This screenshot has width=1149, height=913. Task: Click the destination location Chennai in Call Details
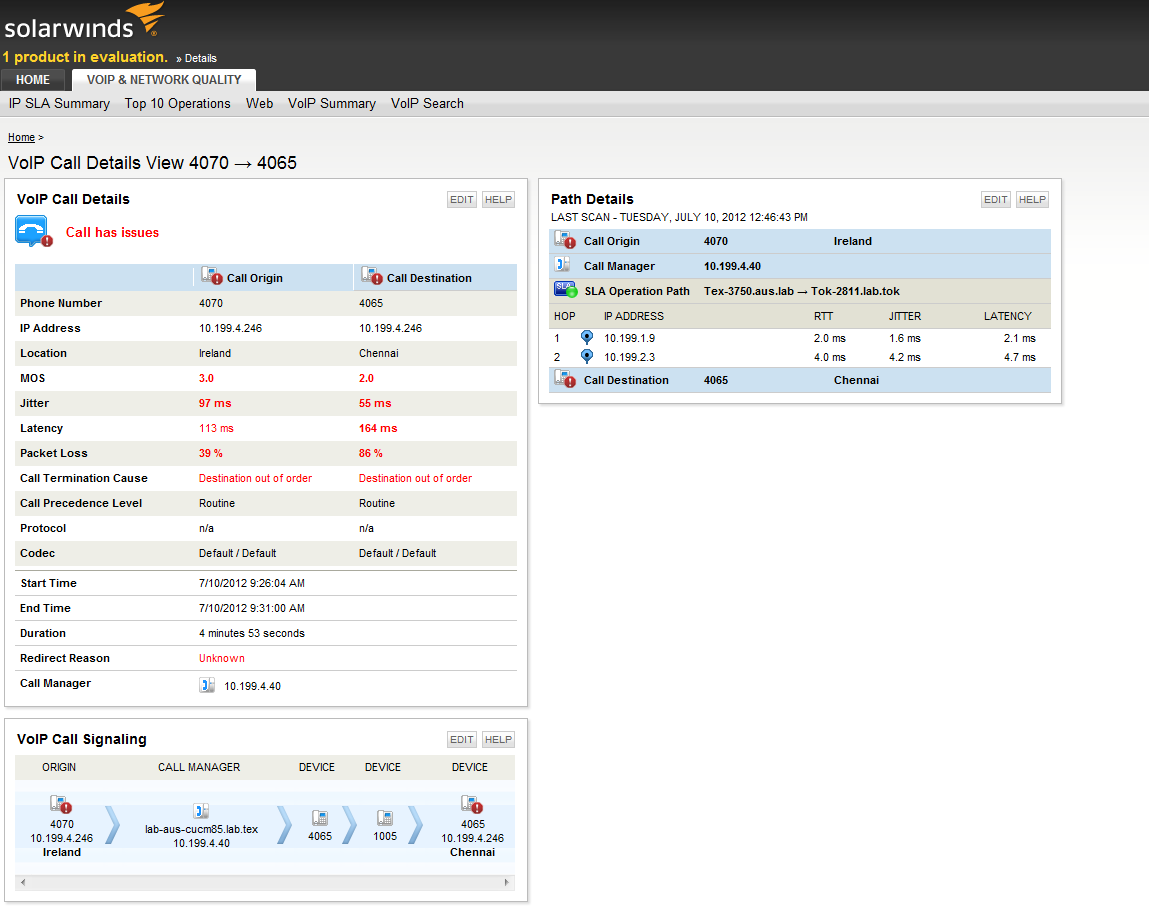click(x=379, y=353)
